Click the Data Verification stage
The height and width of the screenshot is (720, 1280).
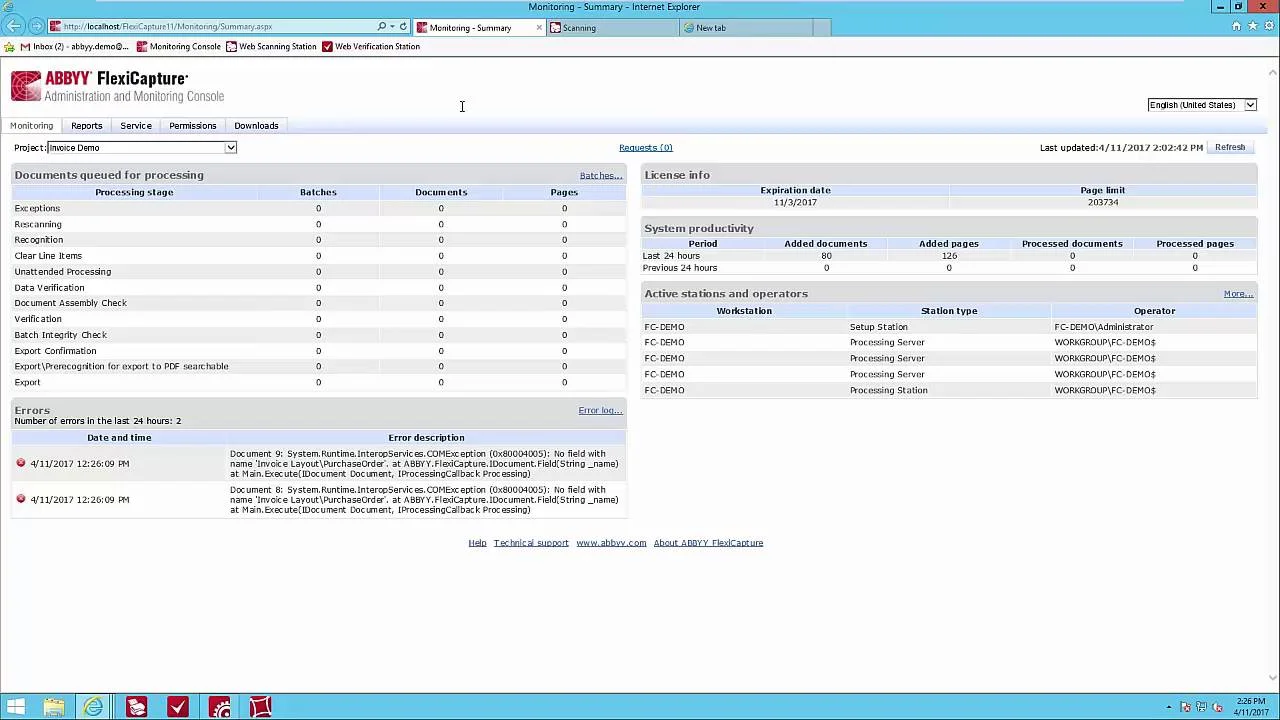click(x=49, y=288)
